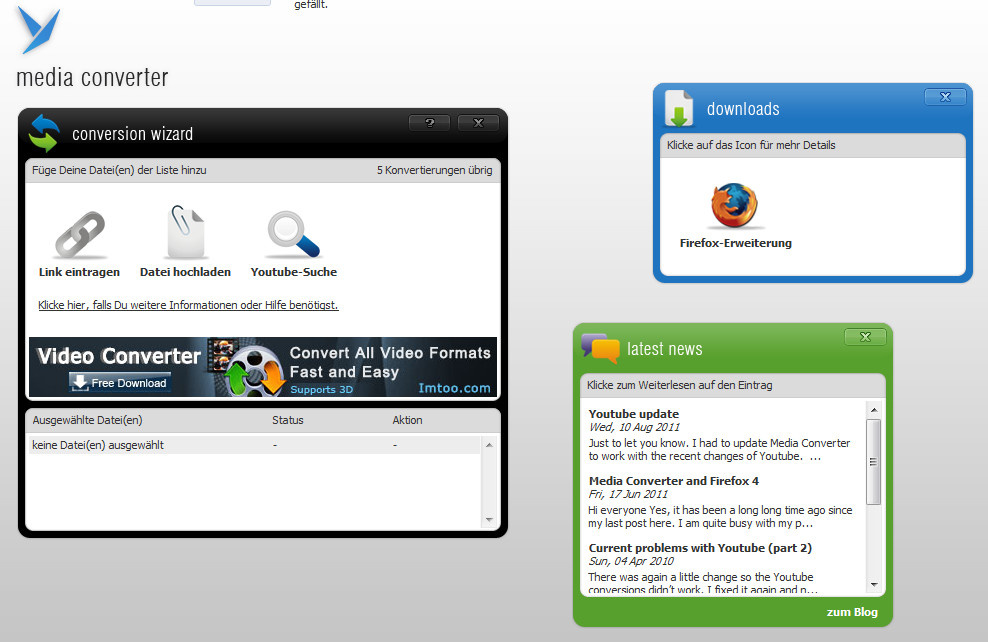Open Media Converter and Firefox 4 entry
The image size is (988, 642).
coord(674,481)
